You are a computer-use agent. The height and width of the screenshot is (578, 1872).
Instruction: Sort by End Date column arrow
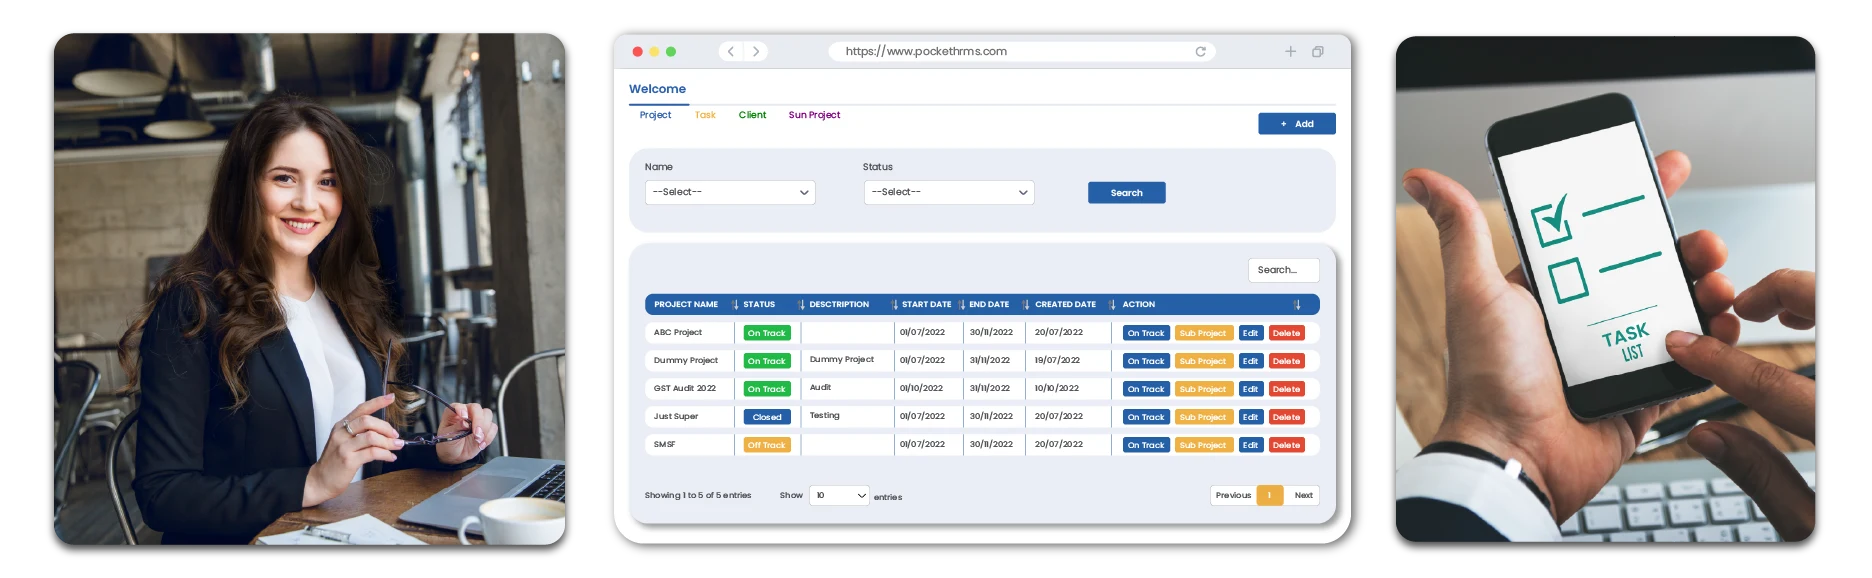coord(1026,304)
